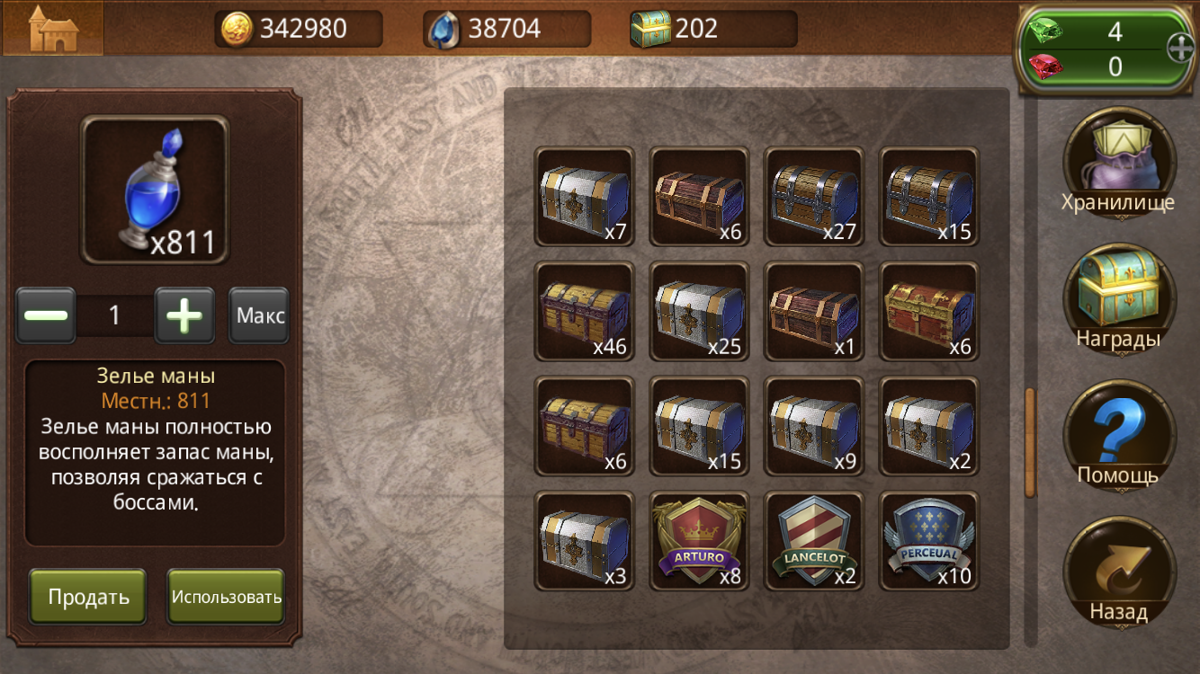Go back with Назад arrow
The image size is (1200, 674).
(x=1118, y=571)
